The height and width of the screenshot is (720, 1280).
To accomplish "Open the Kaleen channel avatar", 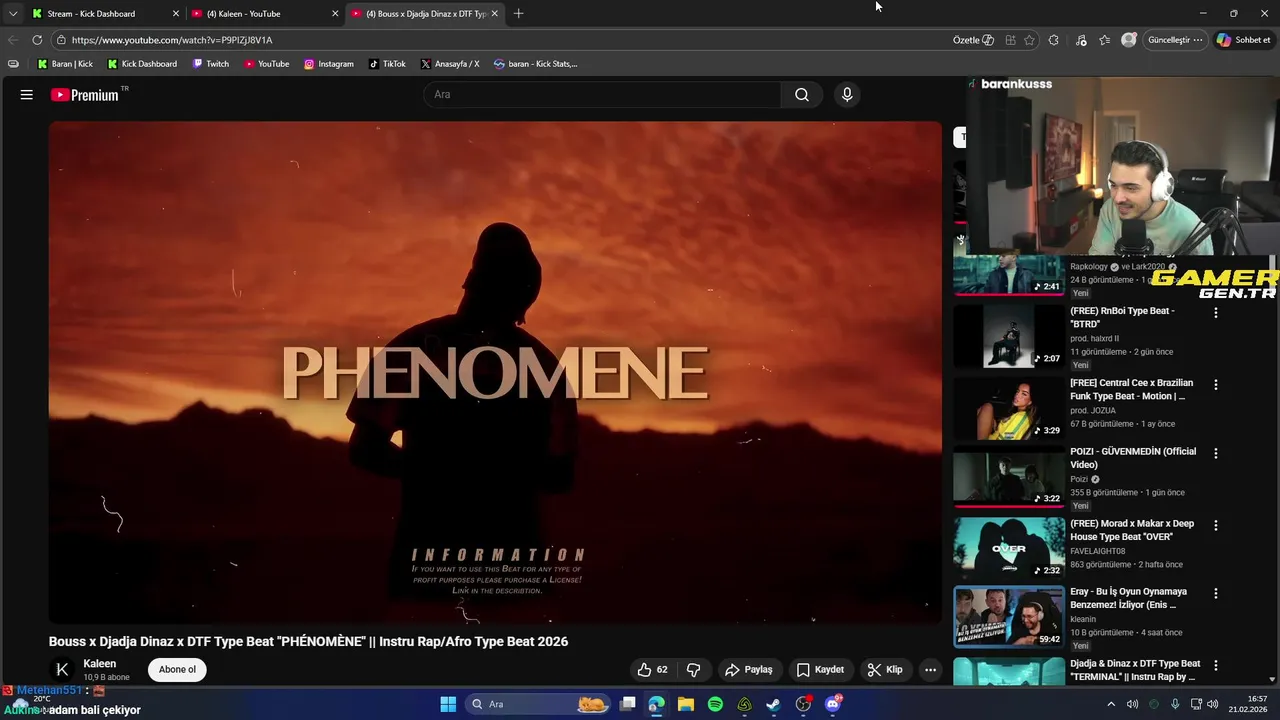I will [x=62, y=670].
